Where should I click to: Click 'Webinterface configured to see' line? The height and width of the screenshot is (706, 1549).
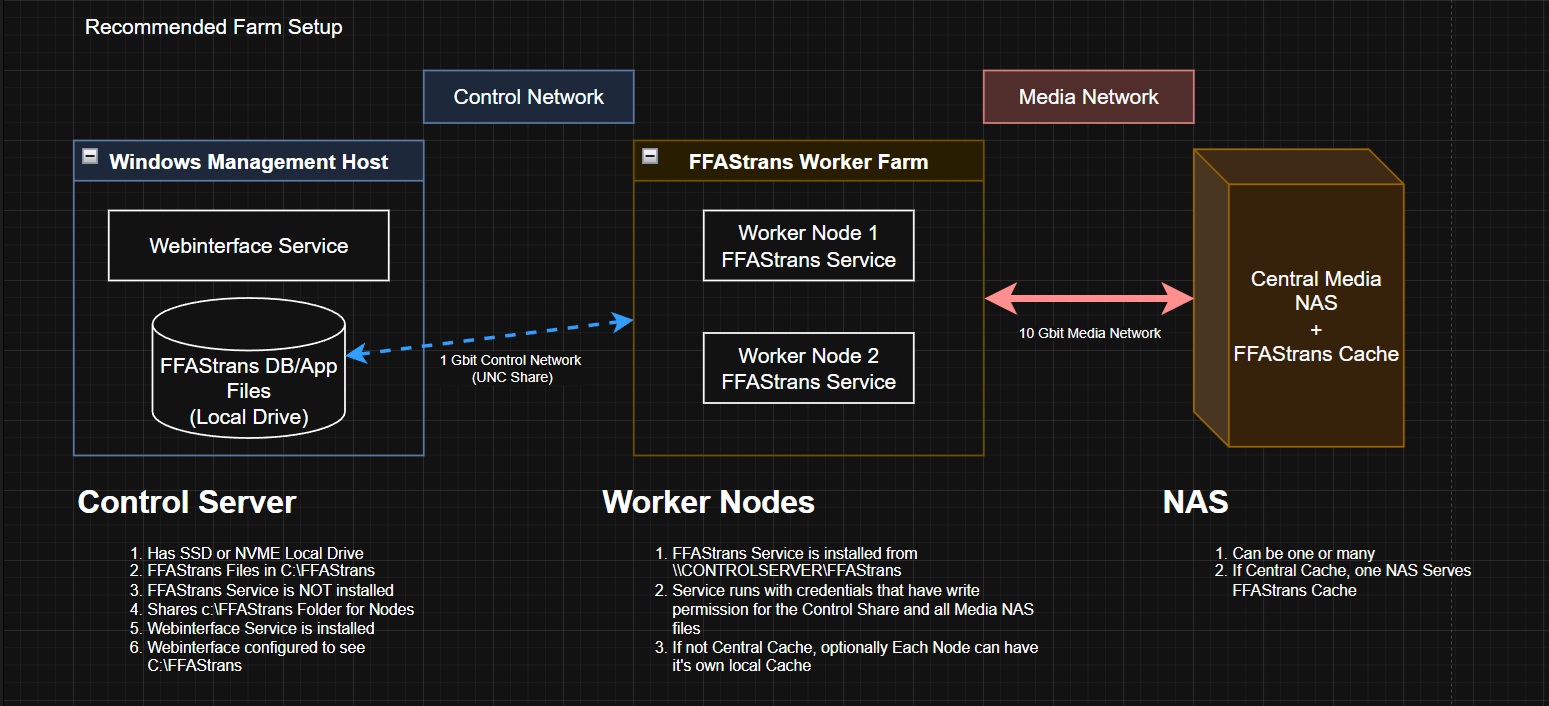(256, 647)
